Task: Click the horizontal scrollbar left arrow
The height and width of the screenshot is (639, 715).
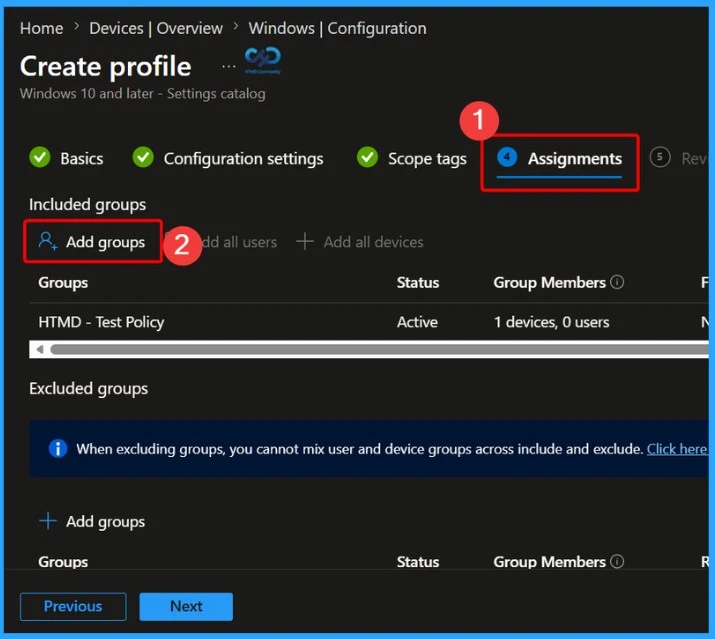Action: (x=40, y=349)
